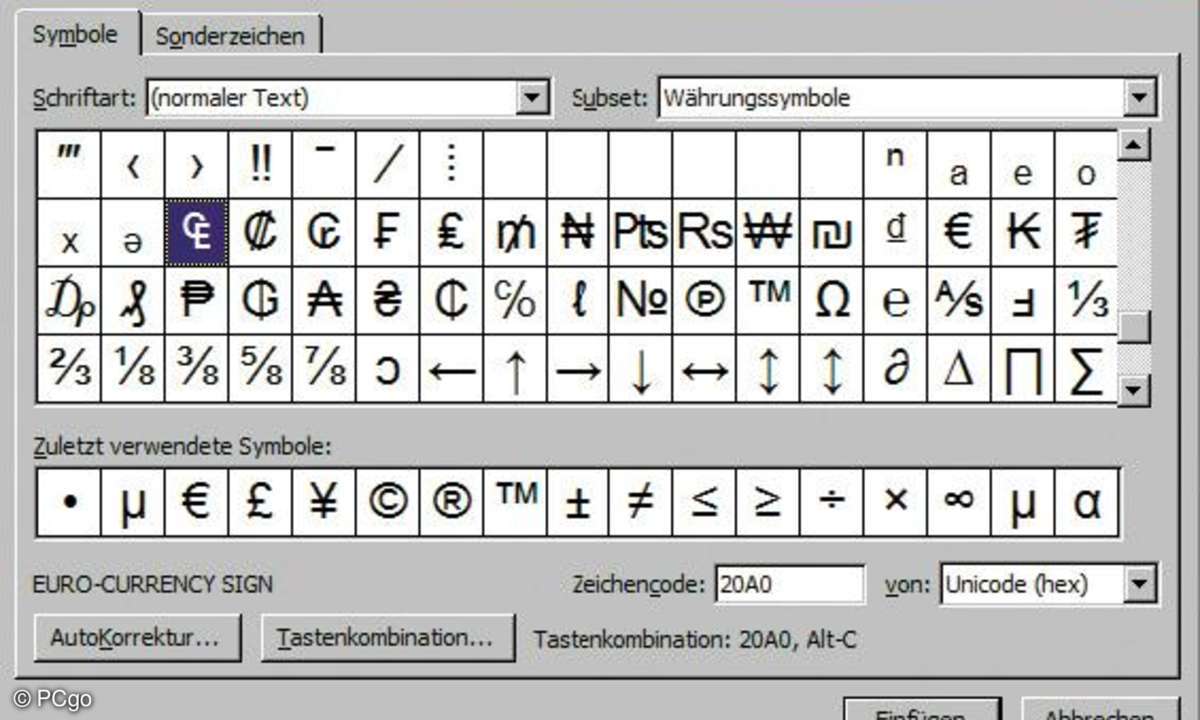Click the symbol grid scroll up arrow
Screen dimensions: 1200x720
(1134, 146)
